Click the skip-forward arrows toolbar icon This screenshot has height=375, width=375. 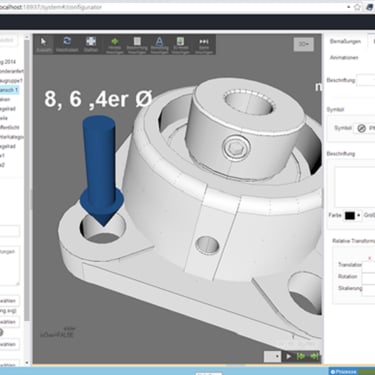[204, 45]
